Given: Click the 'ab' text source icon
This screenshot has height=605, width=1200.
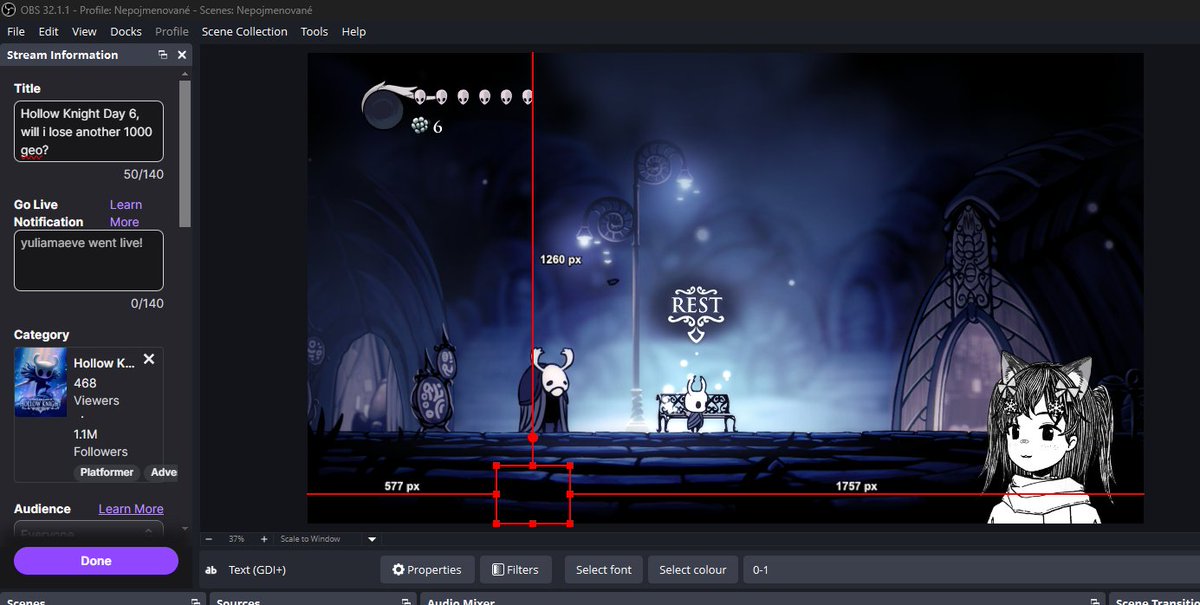Looking at the screenshot, I should tap(211, 570).
